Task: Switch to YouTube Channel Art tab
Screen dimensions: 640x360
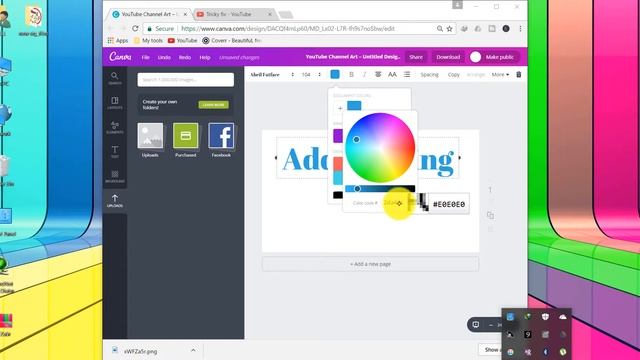Action: [149, 14]
